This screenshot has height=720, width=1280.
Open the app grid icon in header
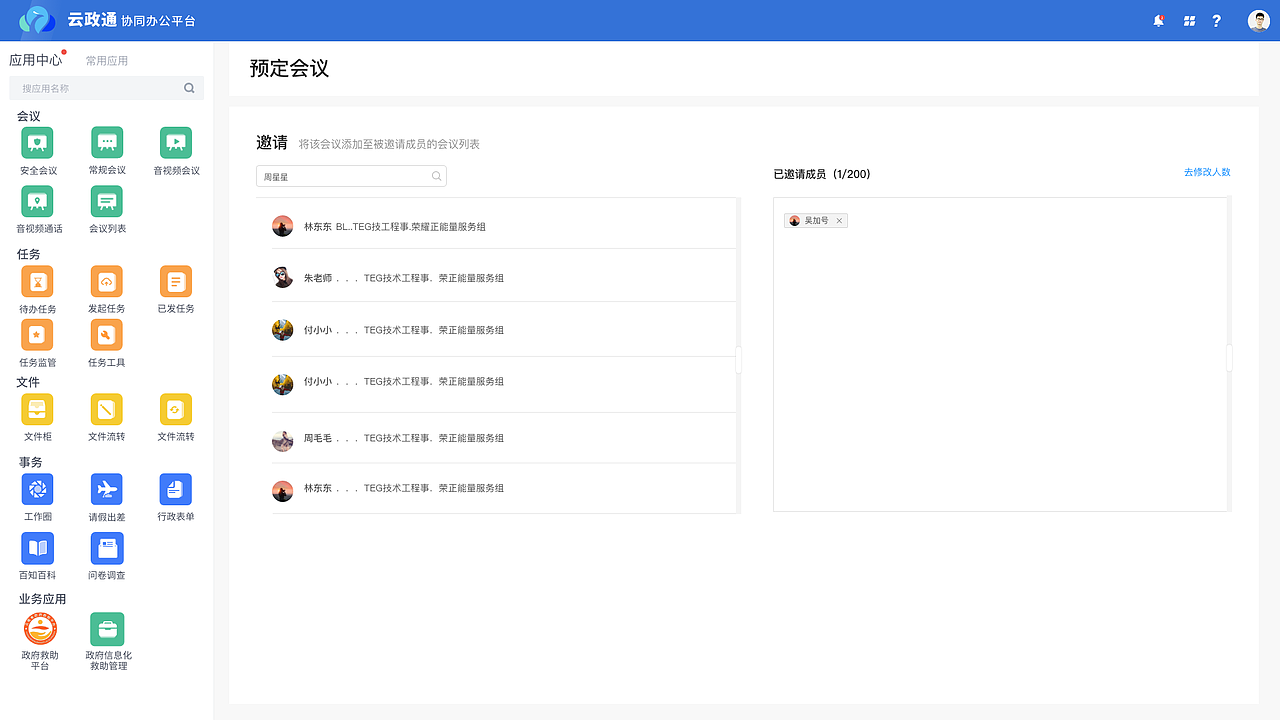point(1189,20)
